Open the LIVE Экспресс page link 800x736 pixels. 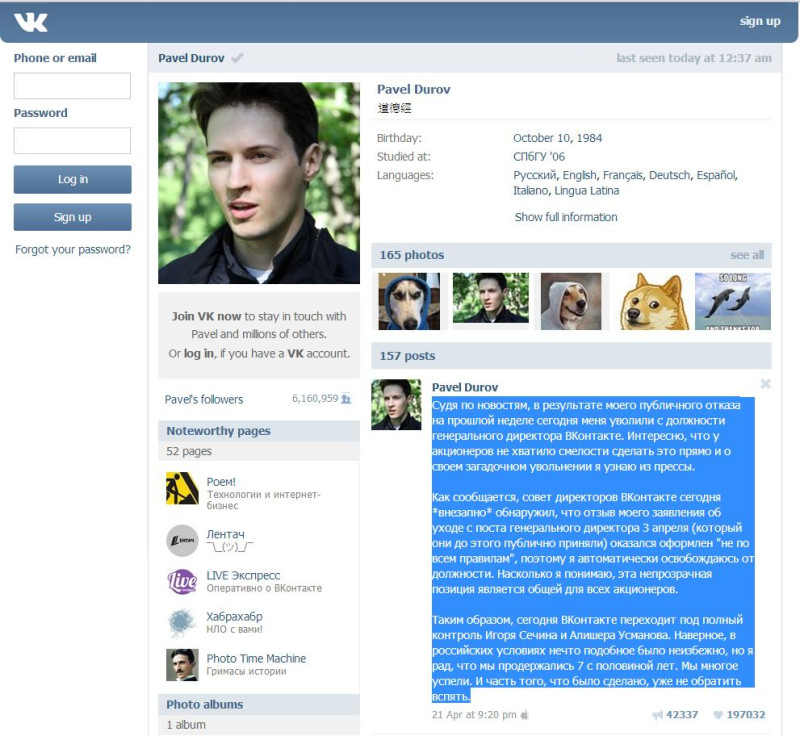pos(243,575)
